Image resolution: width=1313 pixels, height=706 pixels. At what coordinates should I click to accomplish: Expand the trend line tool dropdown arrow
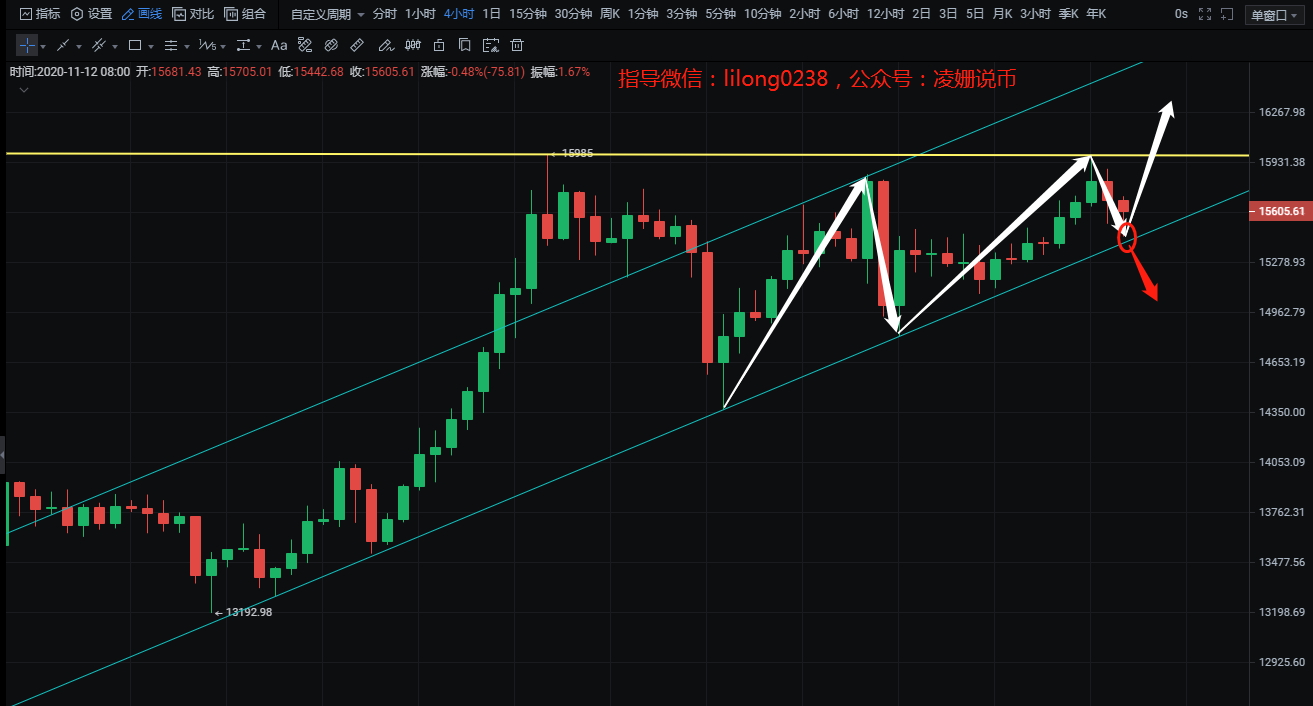(x=80, y=46)
